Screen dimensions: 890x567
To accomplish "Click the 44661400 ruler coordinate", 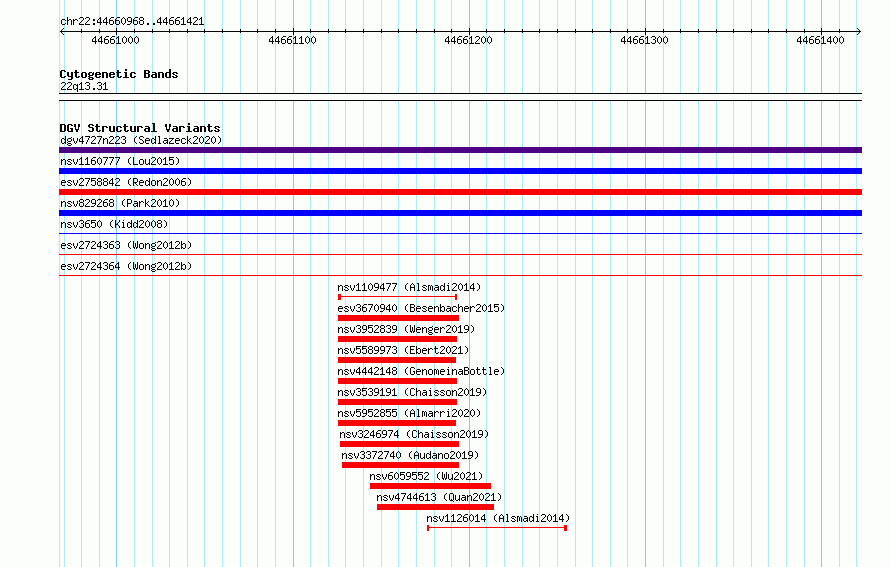I will coord(820,40).
